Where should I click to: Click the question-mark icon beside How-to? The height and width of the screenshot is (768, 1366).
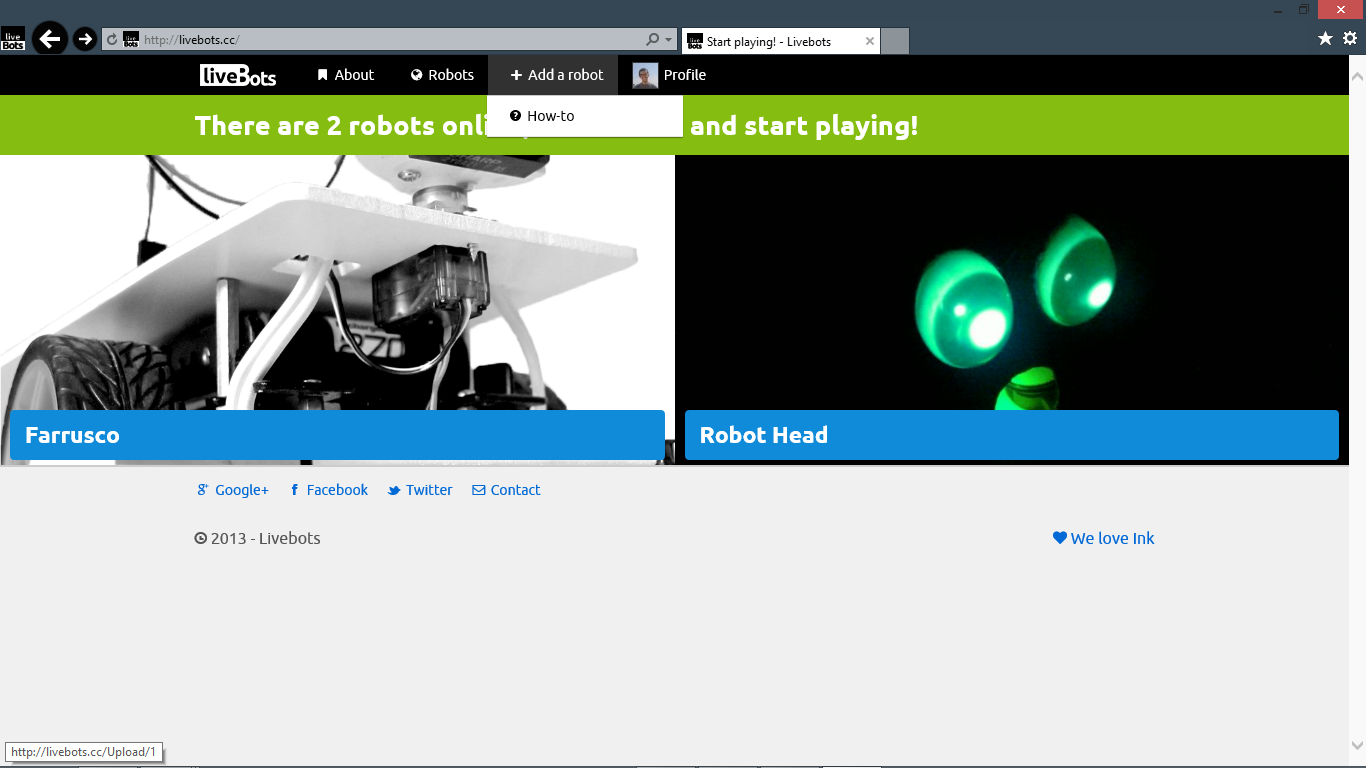pos(514,115)
